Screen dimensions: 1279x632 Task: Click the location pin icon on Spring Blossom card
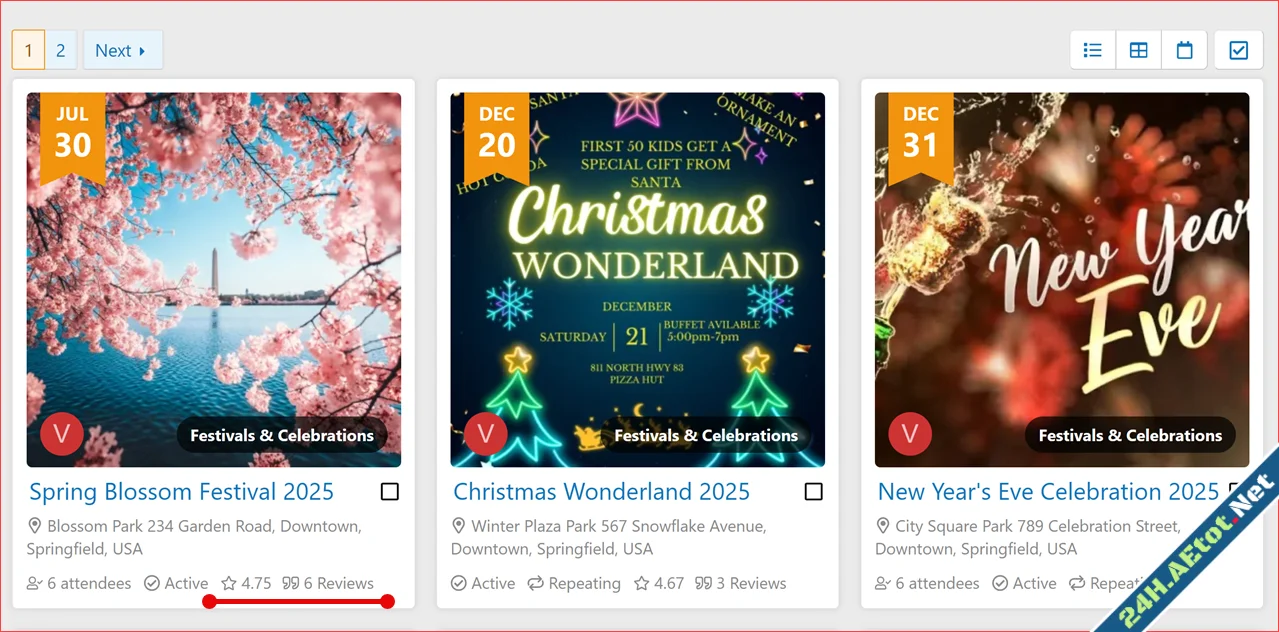(x=37, y=526)
